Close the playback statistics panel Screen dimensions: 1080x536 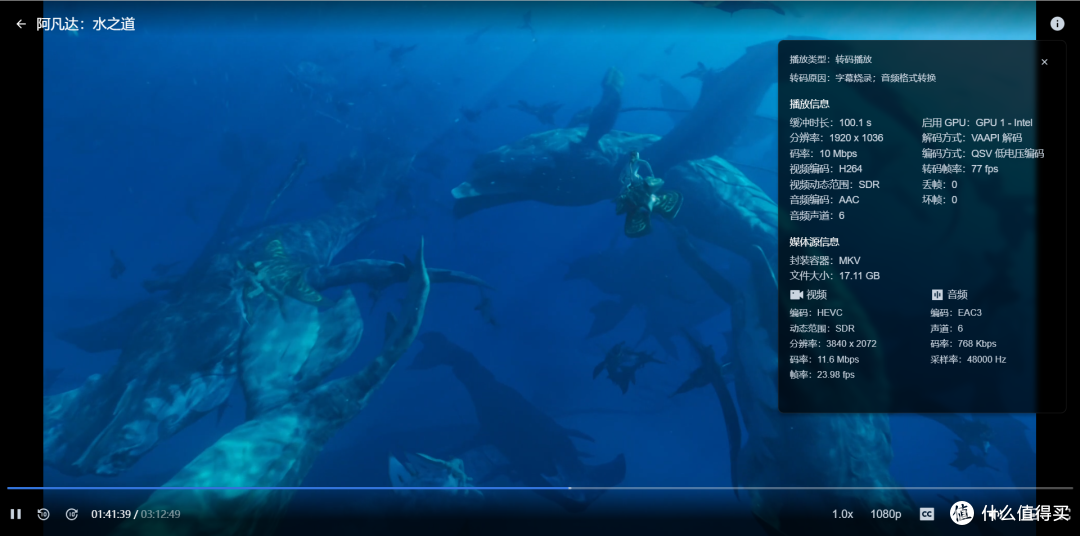[x=1044, y=62]
